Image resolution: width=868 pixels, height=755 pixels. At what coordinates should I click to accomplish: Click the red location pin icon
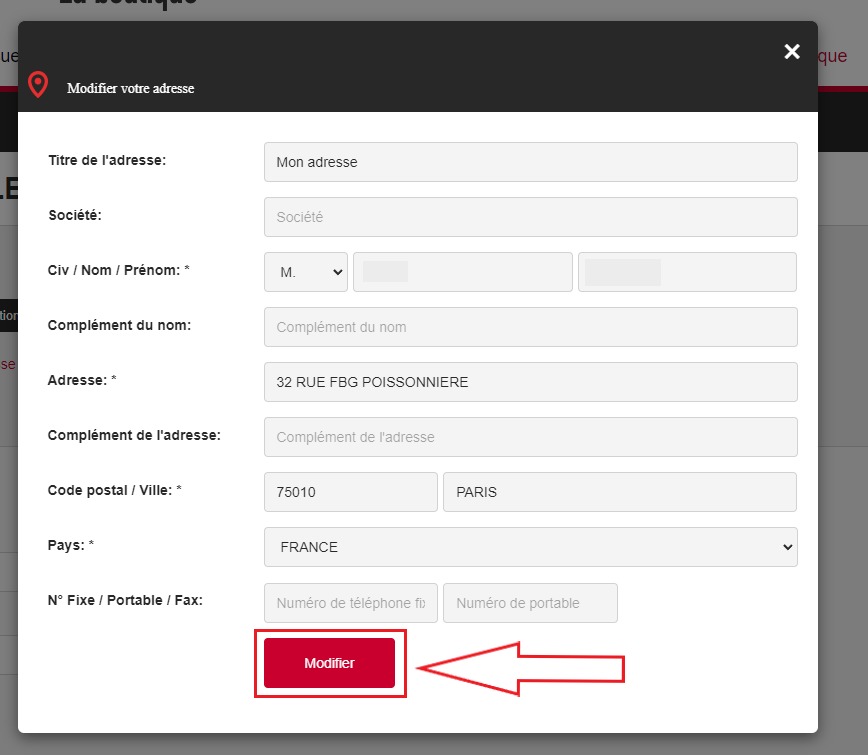[x=38, y=85]
